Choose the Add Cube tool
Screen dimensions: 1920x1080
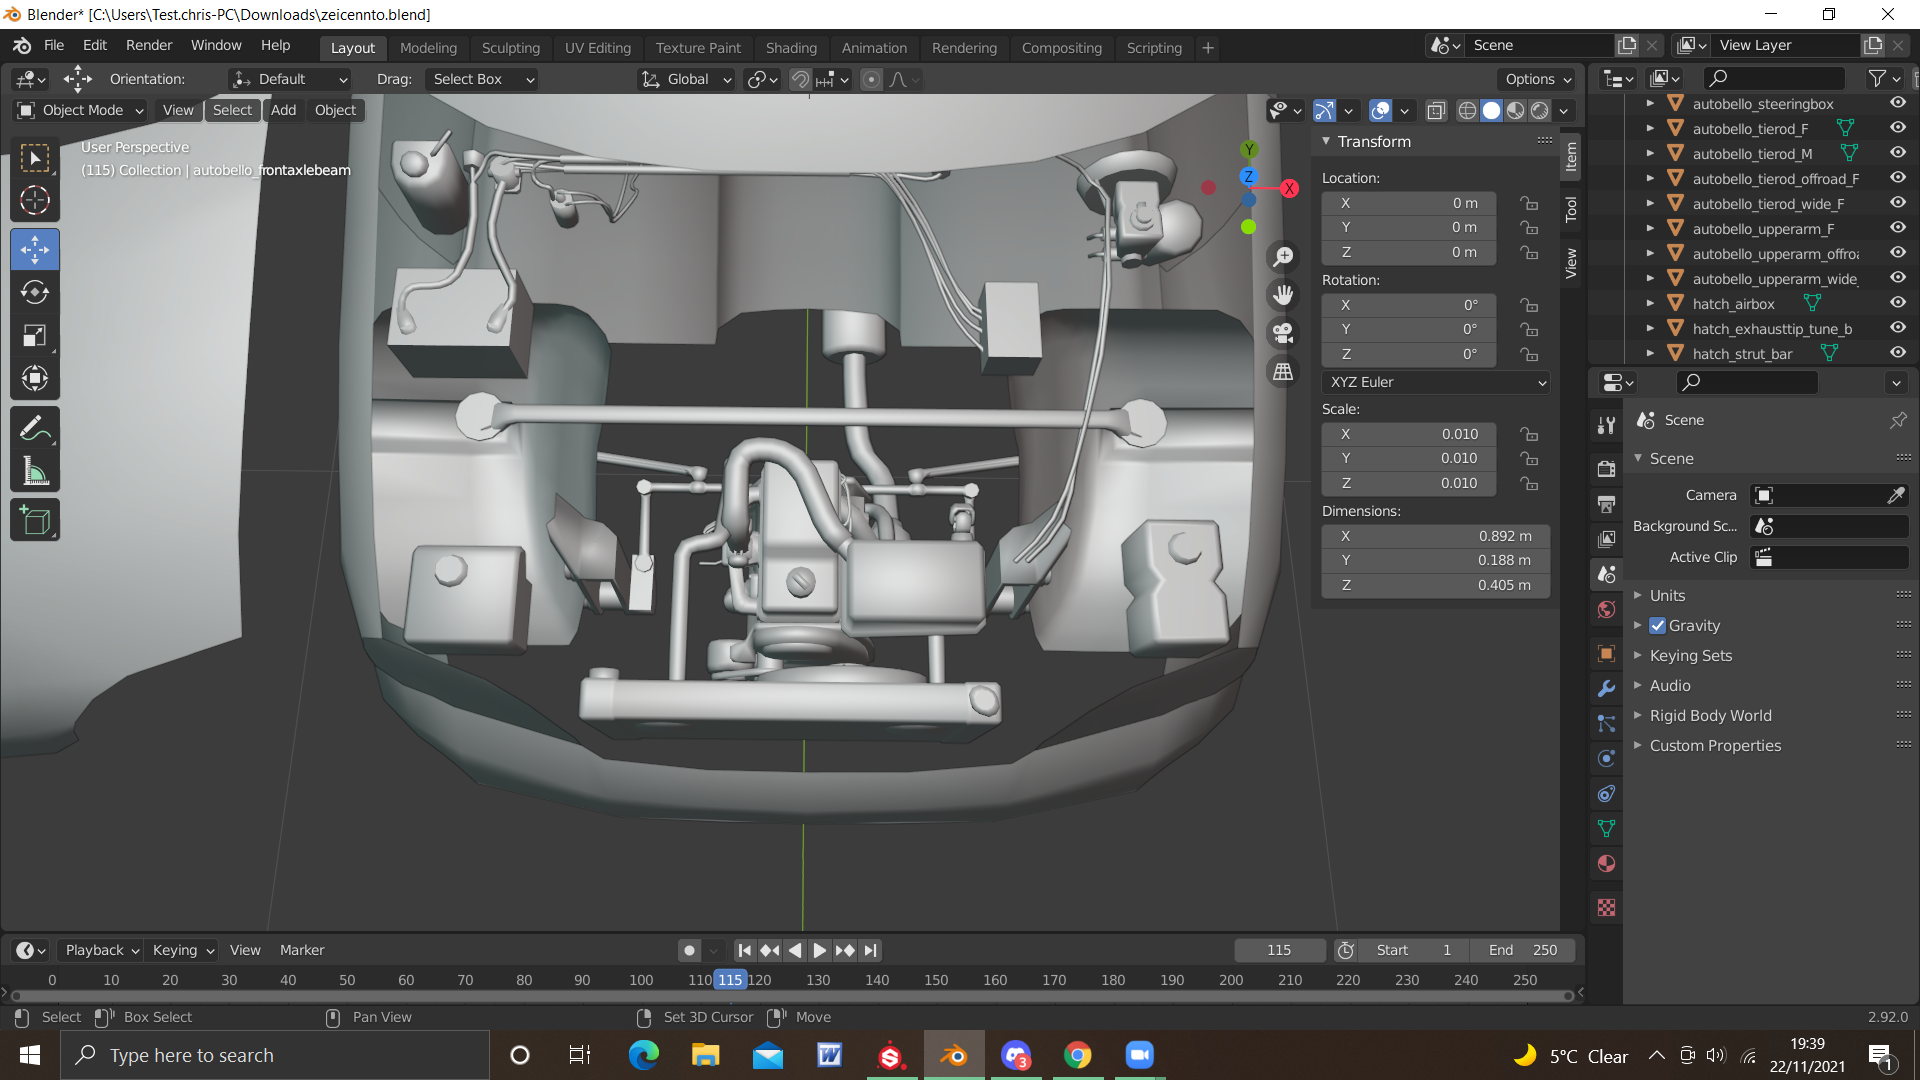click(35, 520)
